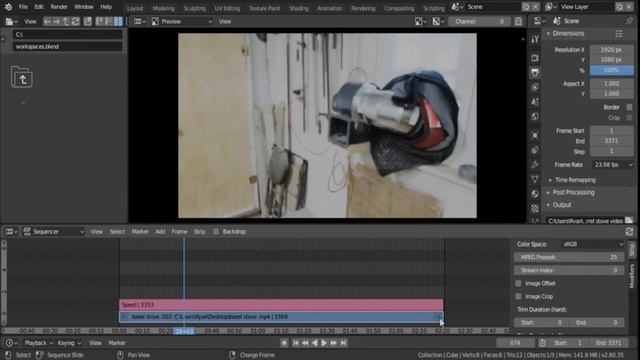The height and width of the screenshot is (360, 640).
Task: Play the animation forward
Action: (x=324, y=343)
